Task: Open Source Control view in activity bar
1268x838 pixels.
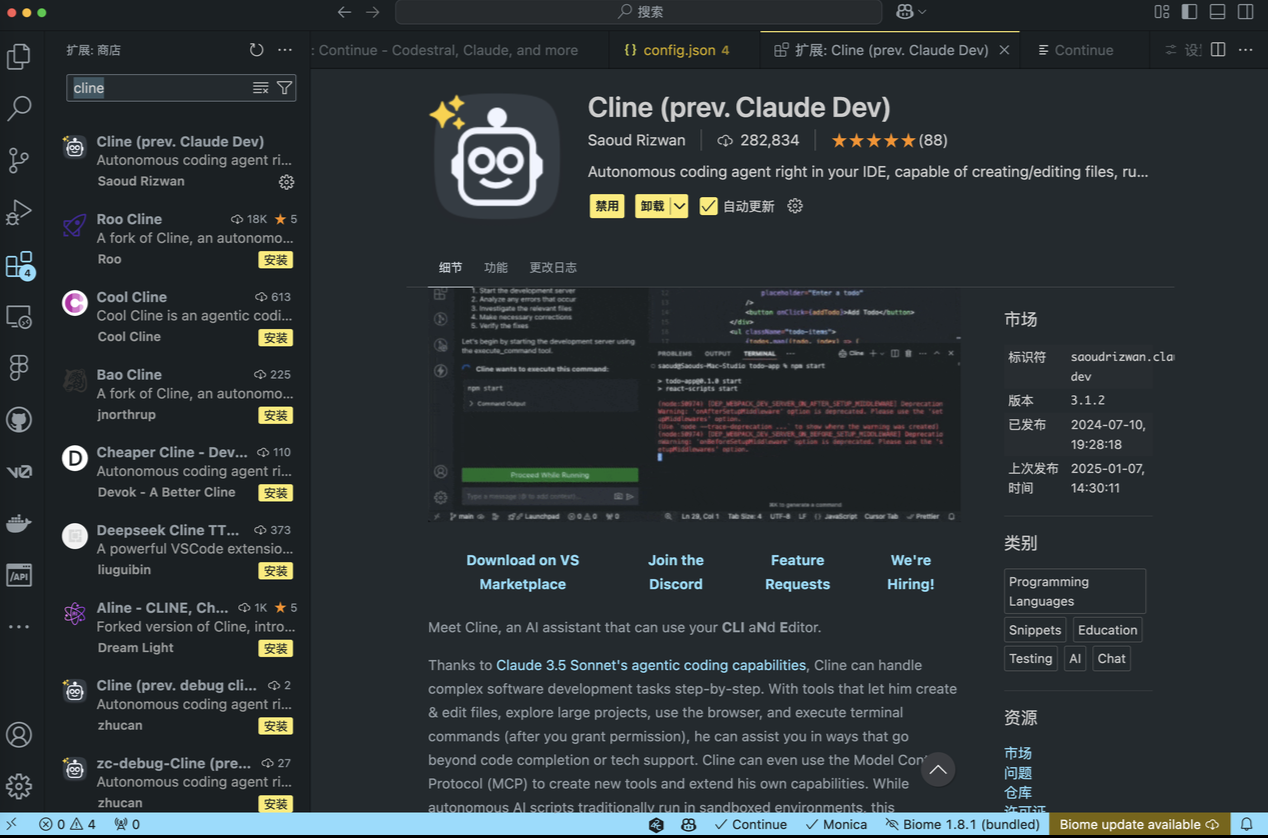Action: 19,160
